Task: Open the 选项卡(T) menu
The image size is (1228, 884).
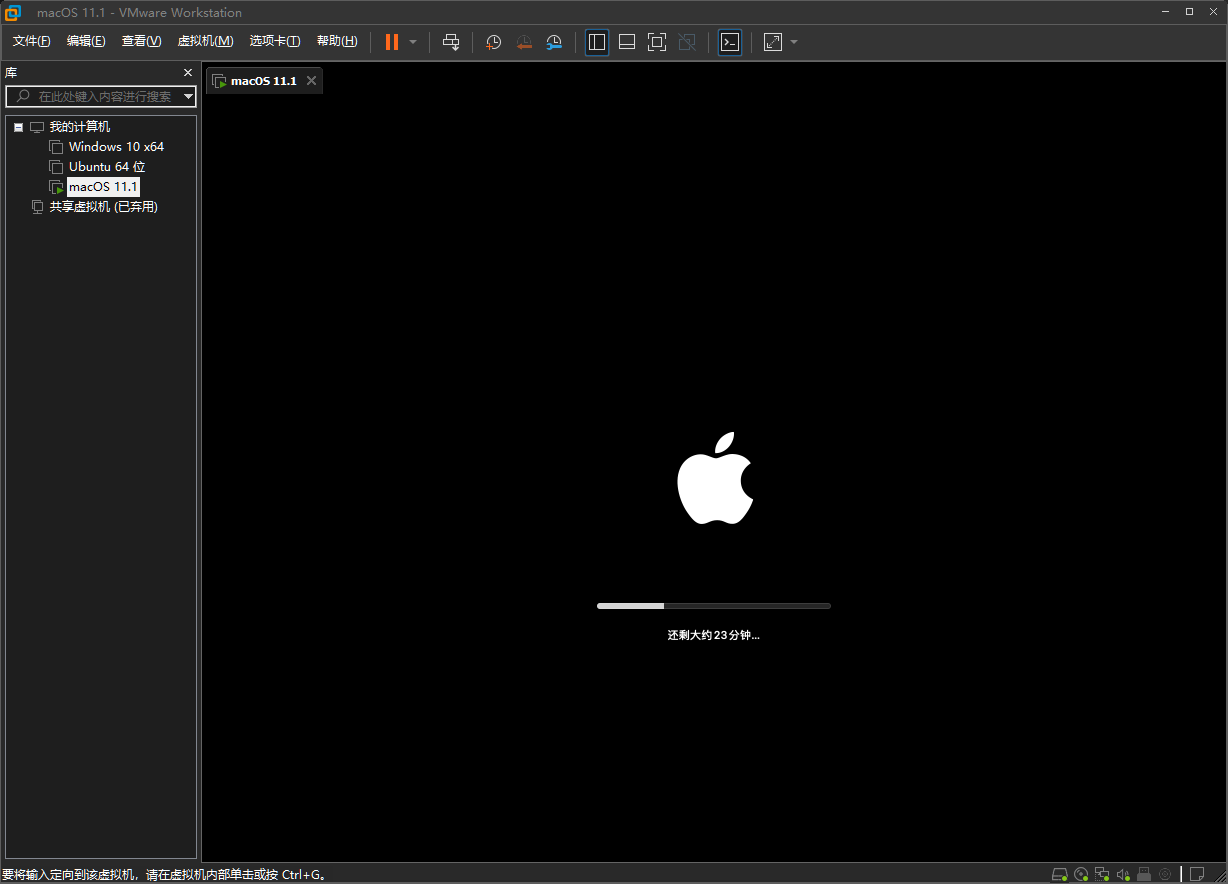Action: 275,41
